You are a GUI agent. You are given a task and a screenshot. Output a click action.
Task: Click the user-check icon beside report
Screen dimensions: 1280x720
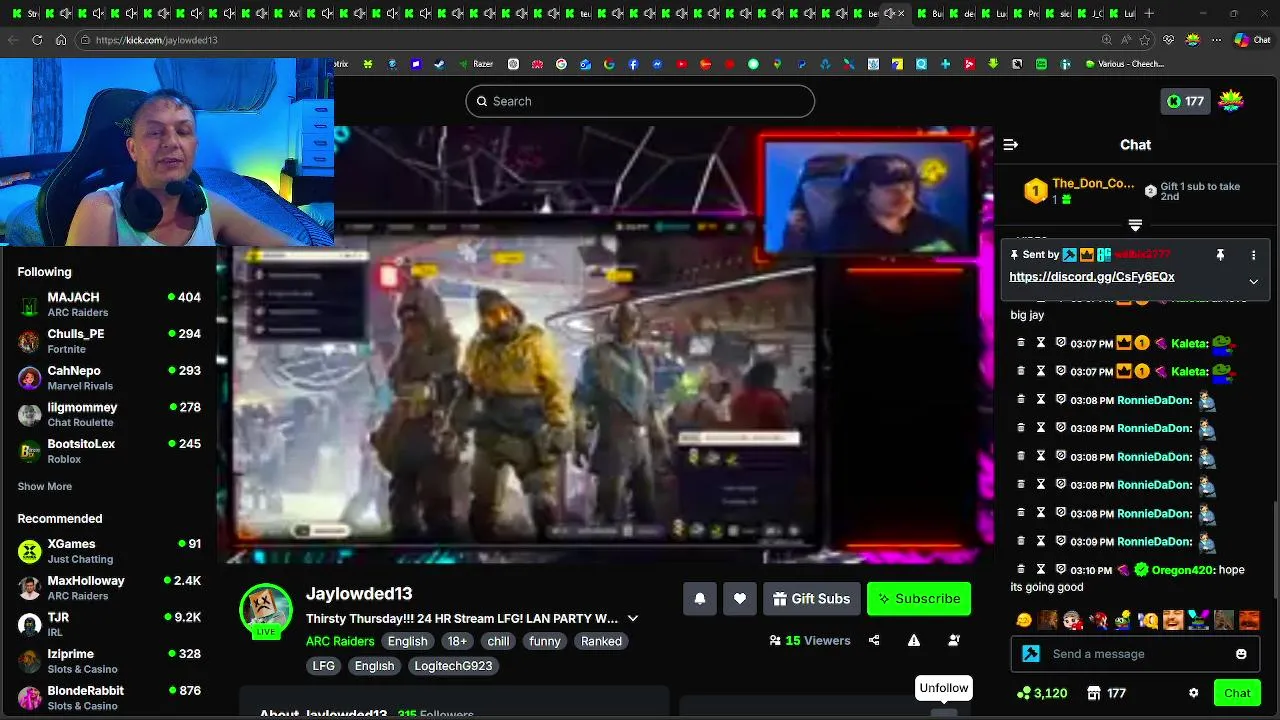[953, 640]
